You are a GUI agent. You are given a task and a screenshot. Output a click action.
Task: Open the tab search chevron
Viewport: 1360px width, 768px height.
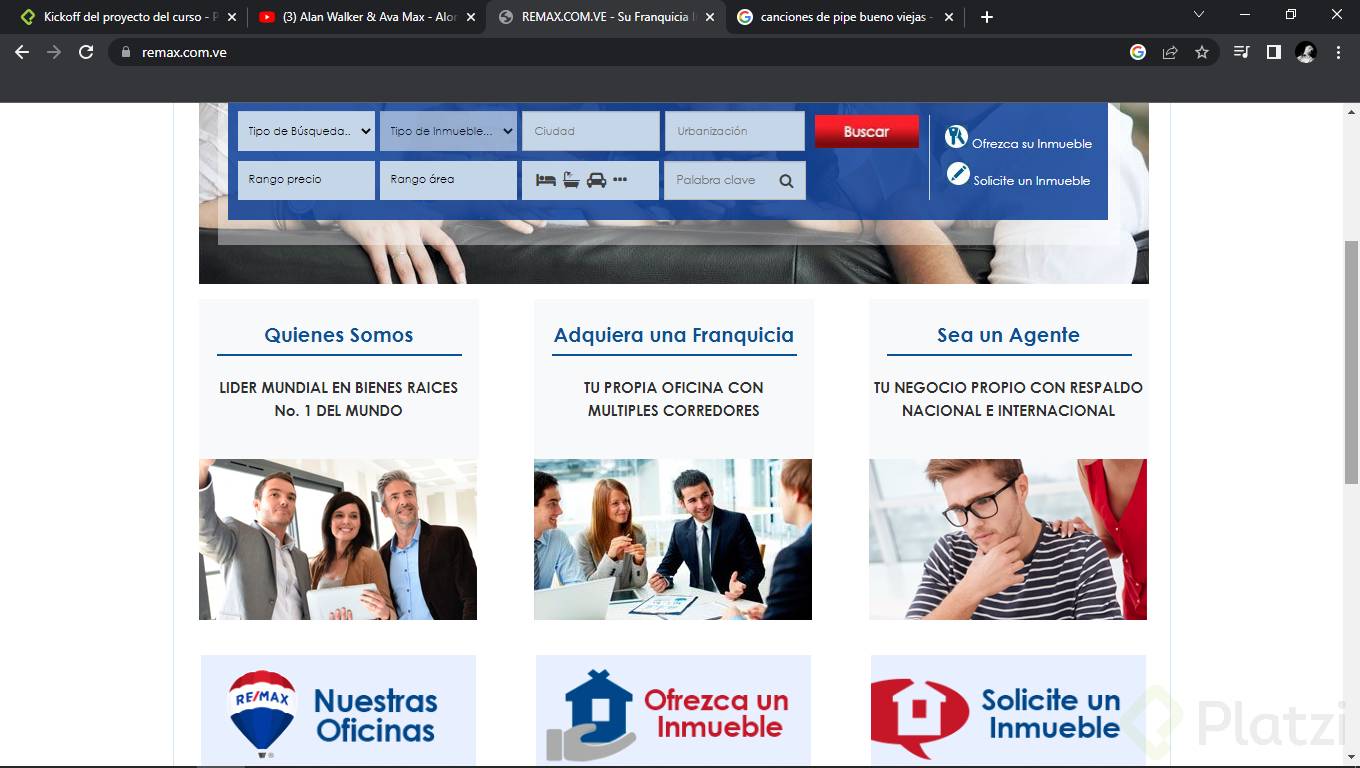tap(1199, 14)
